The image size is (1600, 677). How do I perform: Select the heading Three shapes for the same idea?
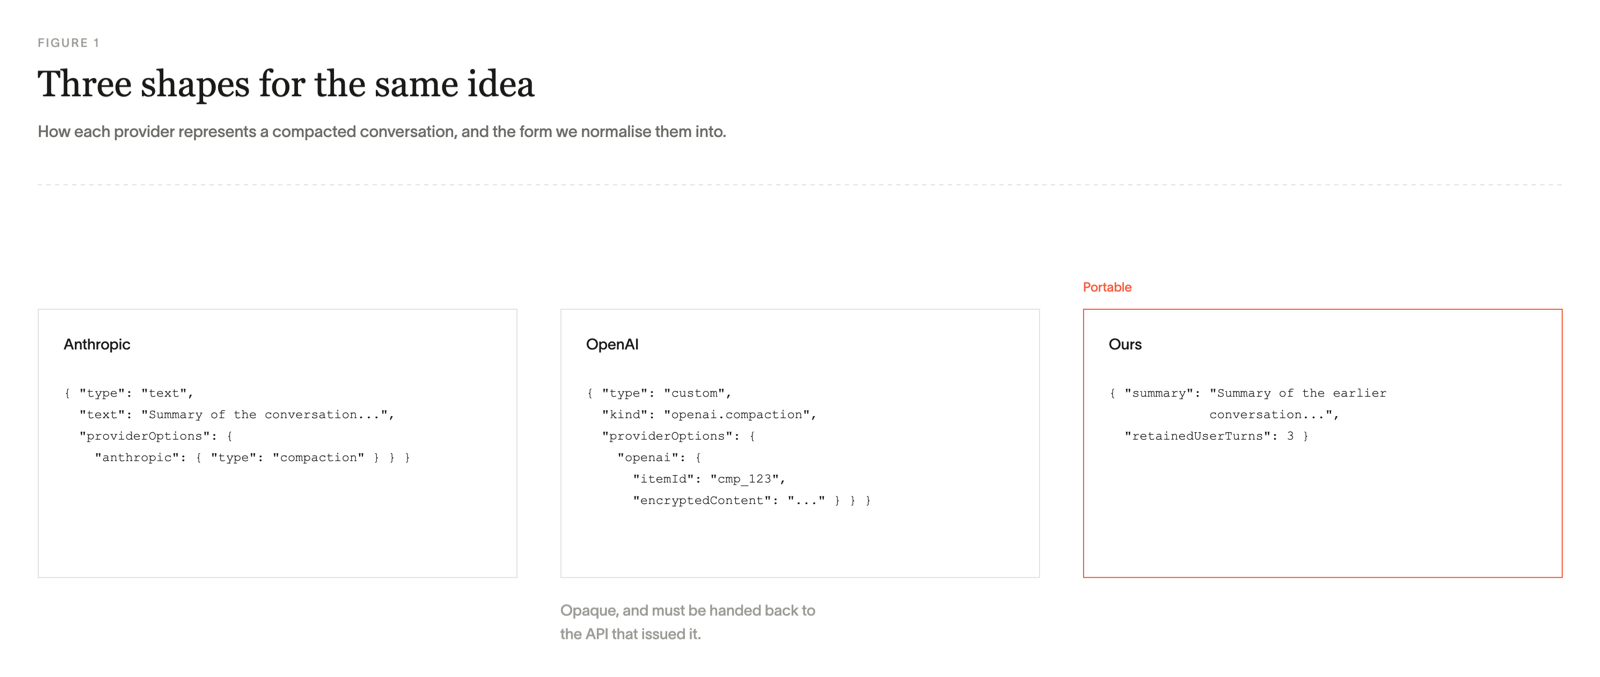pyautogui.click(x=286, y=84)
